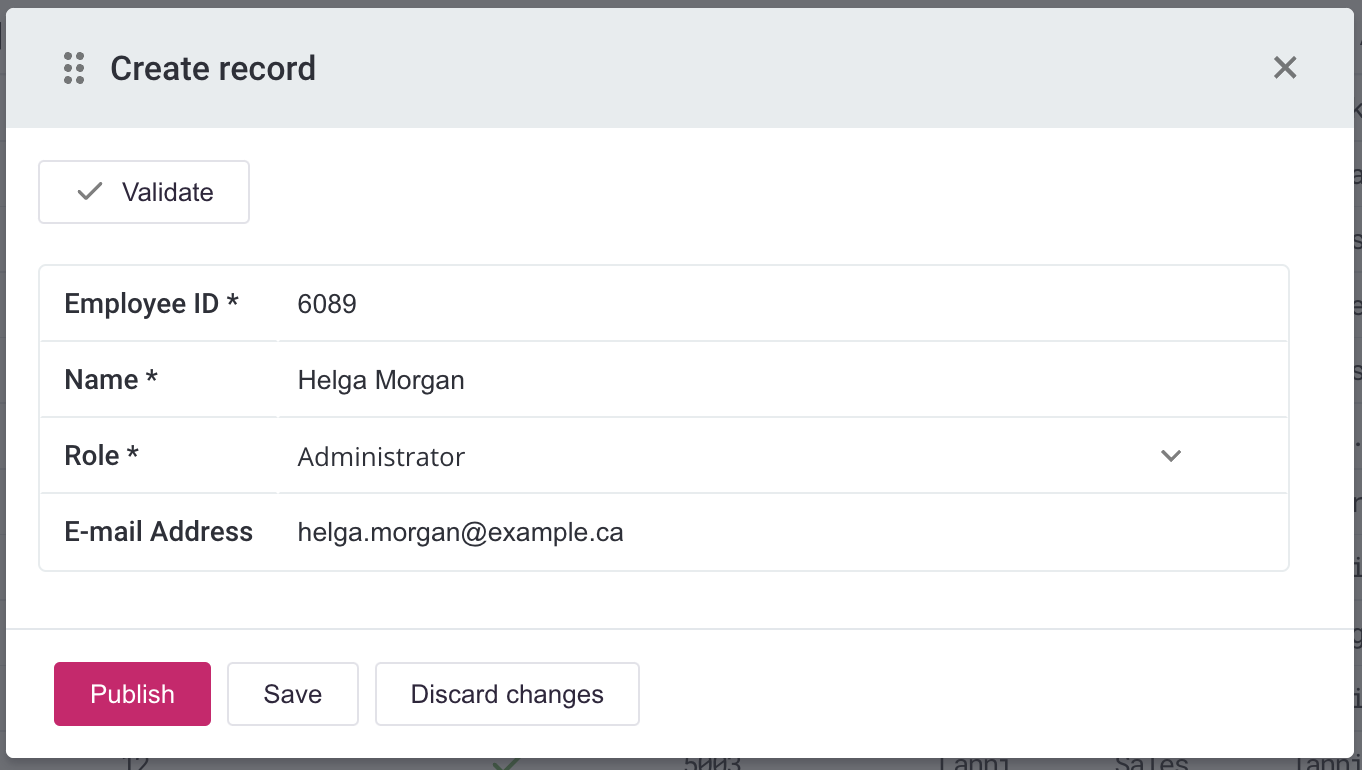This screenshot has width=1362, height=770.
Task: Save the record without publishing
Action: point(292,693)
